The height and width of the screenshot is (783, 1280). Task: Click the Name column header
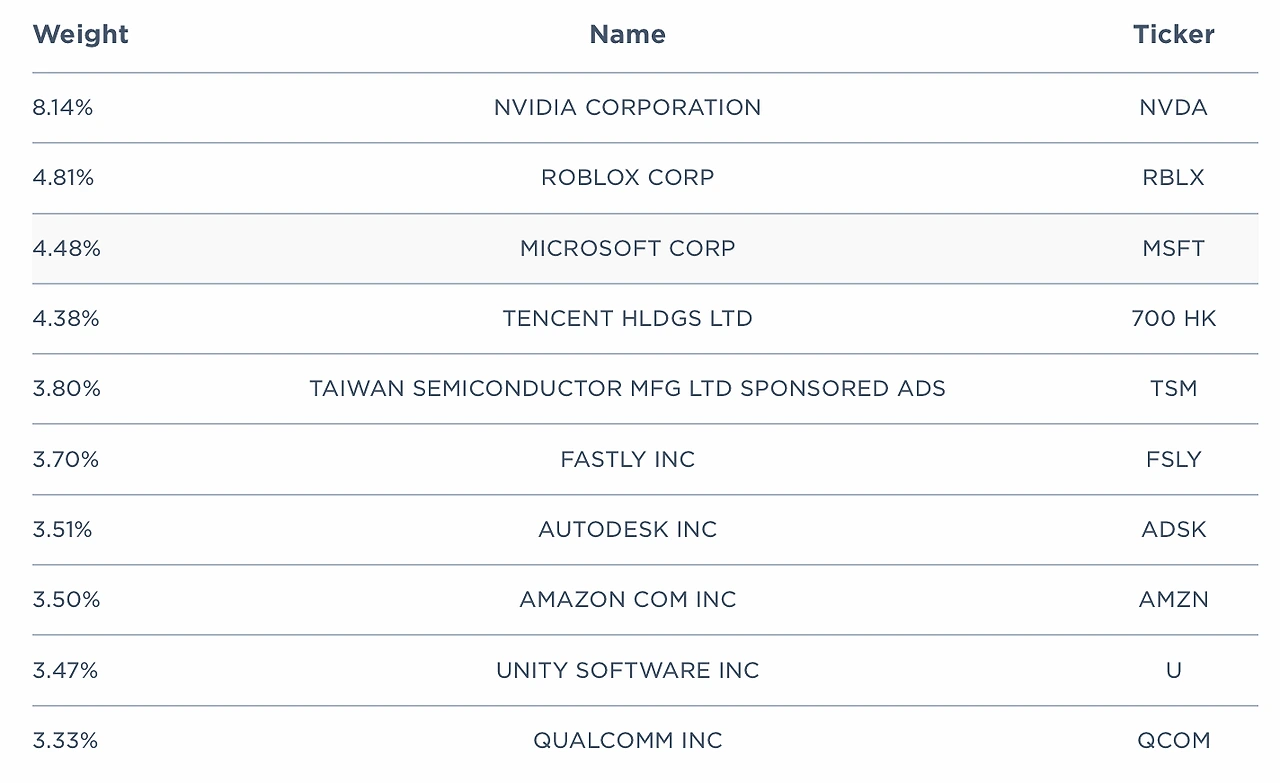[627, 34]
